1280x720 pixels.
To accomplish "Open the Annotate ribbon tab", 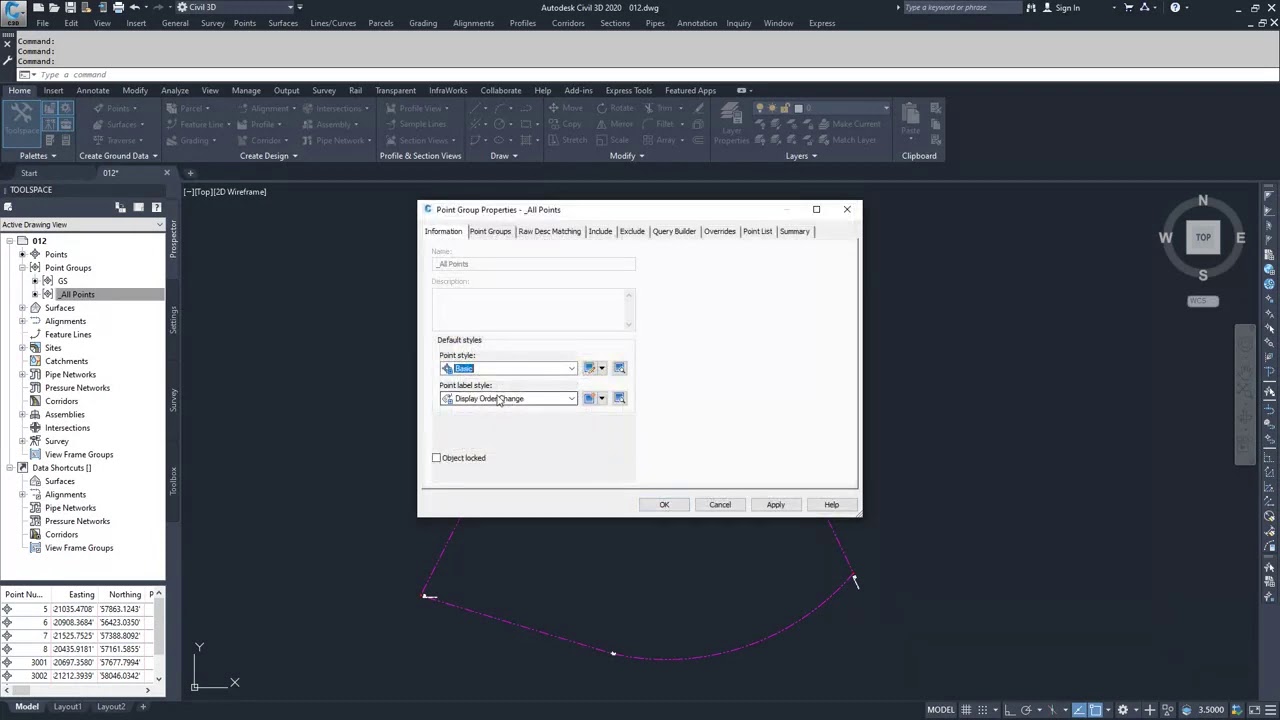I will (93, 90).
